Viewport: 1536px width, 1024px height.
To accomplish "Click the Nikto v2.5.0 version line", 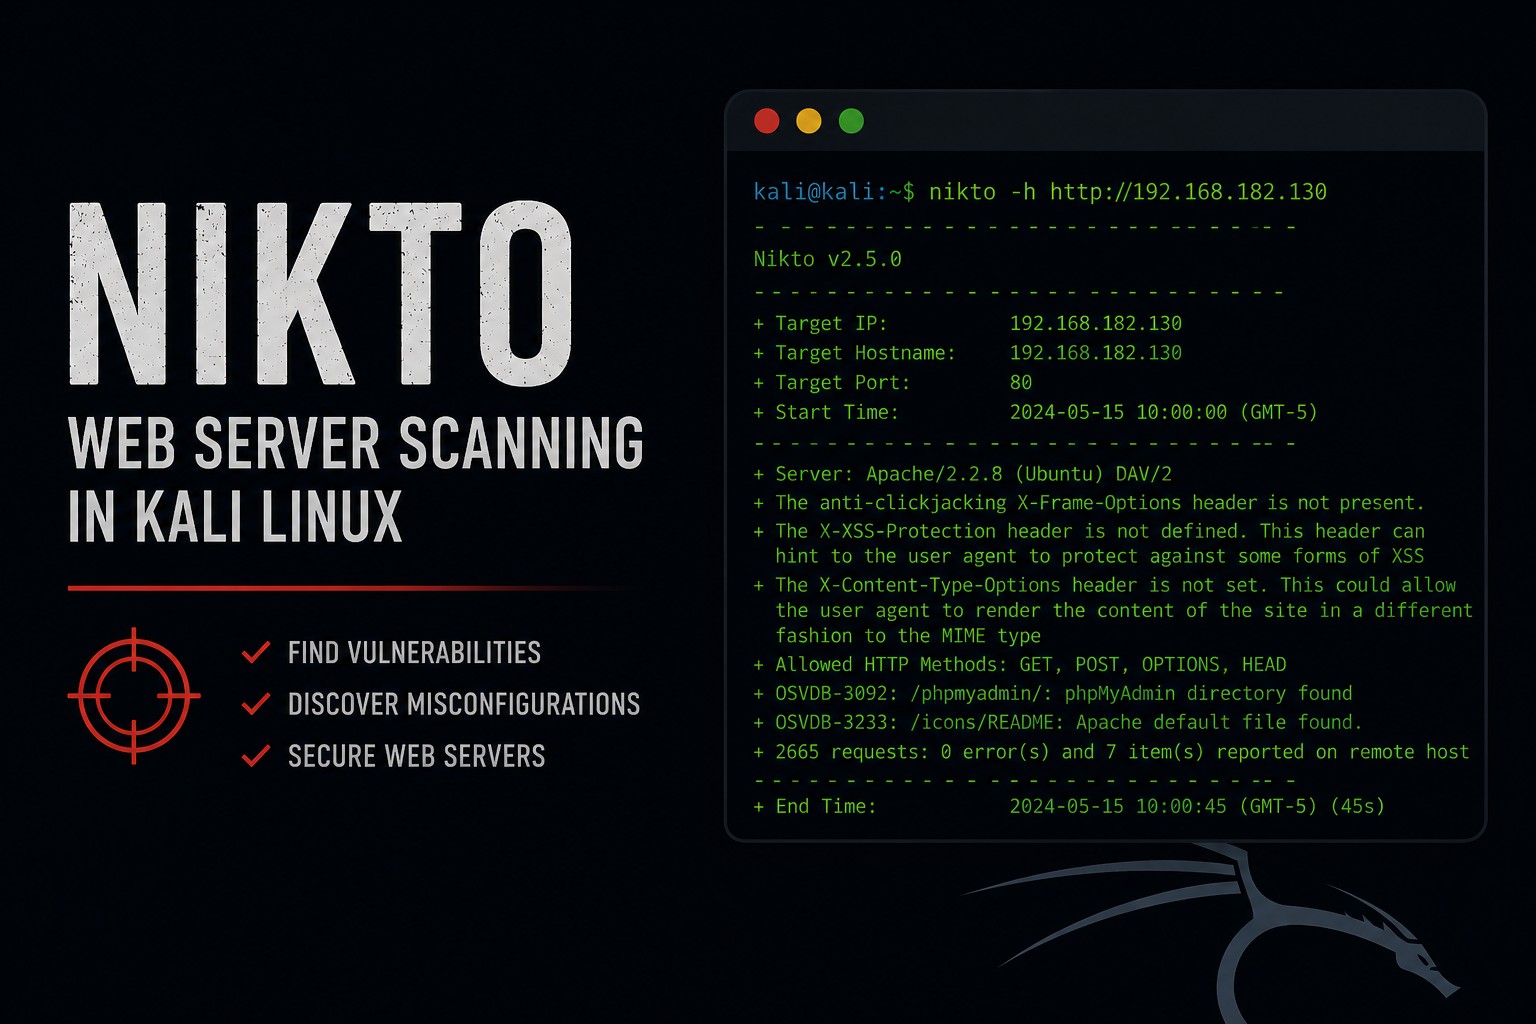I will (828, 259).
